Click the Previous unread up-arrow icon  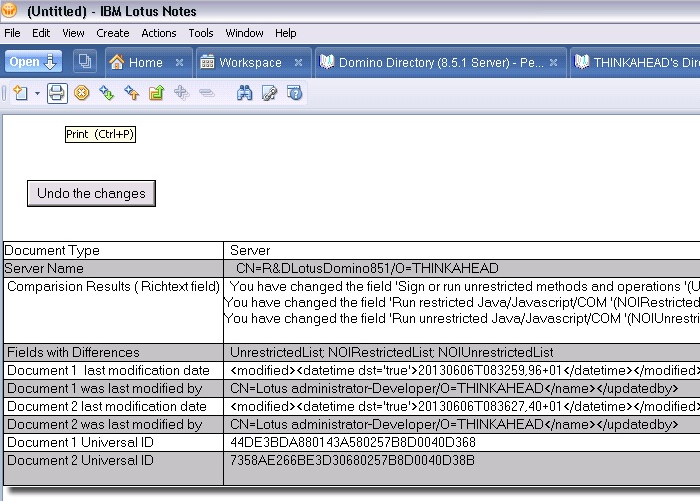click(132, 93)
